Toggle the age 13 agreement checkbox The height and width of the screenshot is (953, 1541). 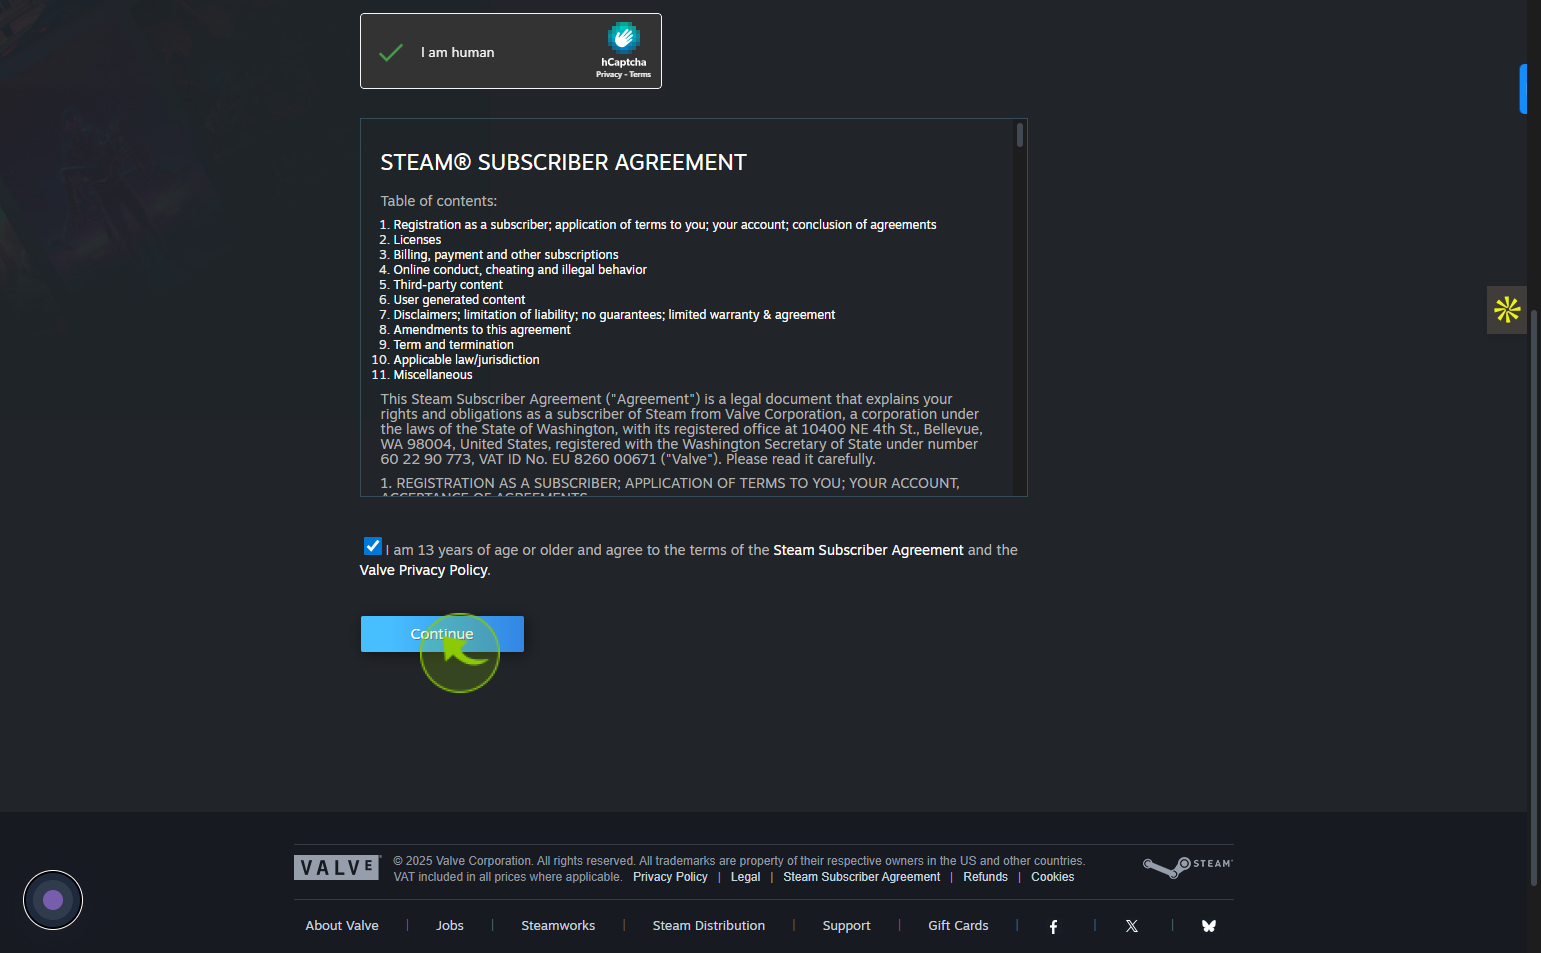372,546
